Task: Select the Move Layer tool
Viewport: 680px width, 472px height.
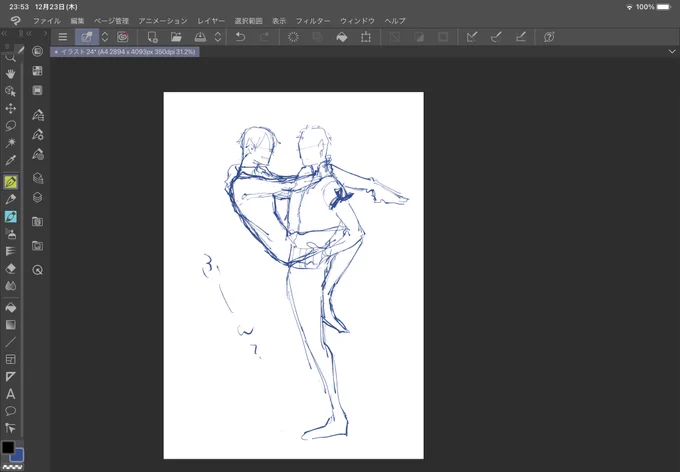Action: (x=10, y=108)
